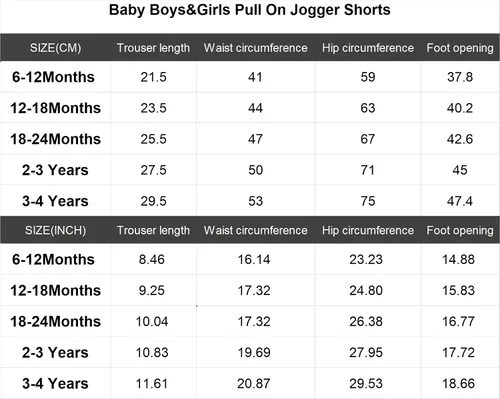Screen dimensions: 500x399
Task: Select the SIZE(INCH) header cell
Action: [x=56, y=230]
